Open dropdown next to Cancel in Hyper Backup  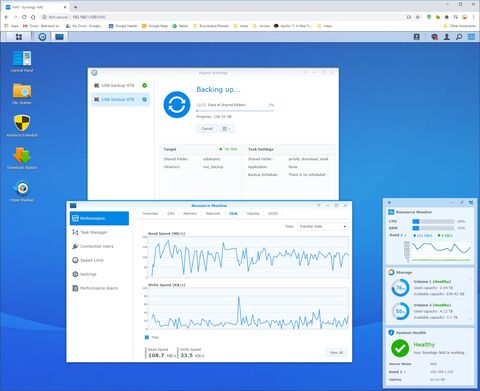pos(227,129)
